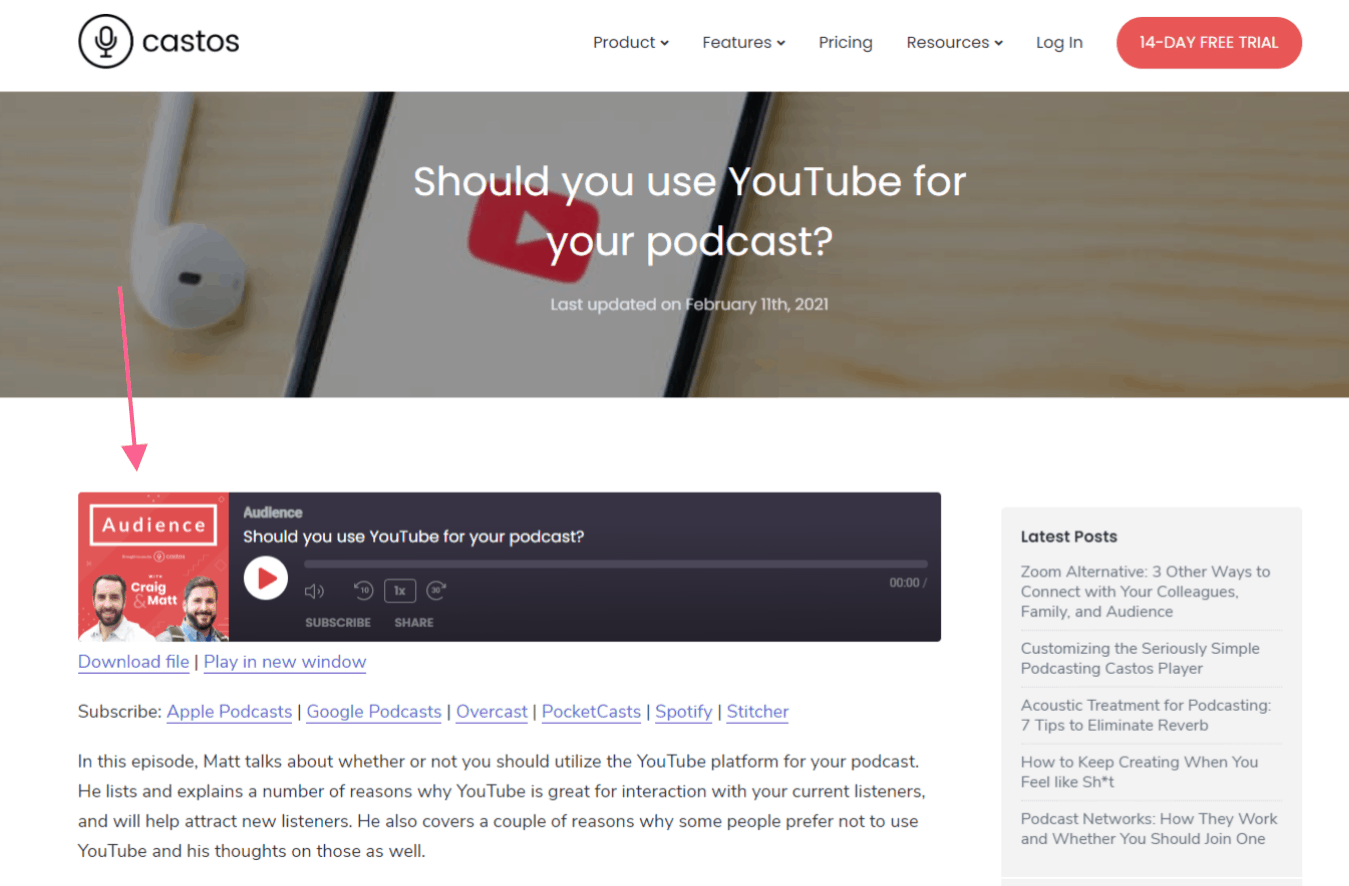Image resolution: width=1349 pixels, height=886 pixels.
Task: Skip forward 30 seconds in the player
Action: [436, 590]
